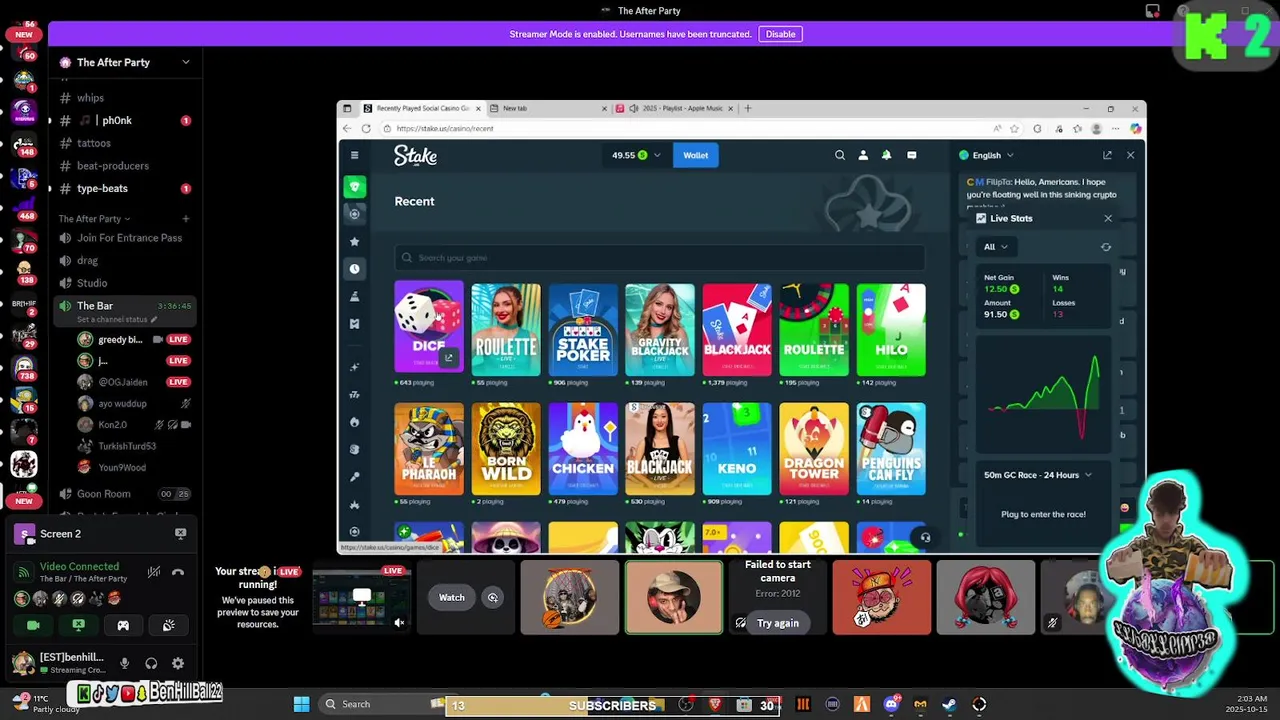1280x720 pixels.
Task: Pop out the Stake chat panel
Action: pos(1107,155)
